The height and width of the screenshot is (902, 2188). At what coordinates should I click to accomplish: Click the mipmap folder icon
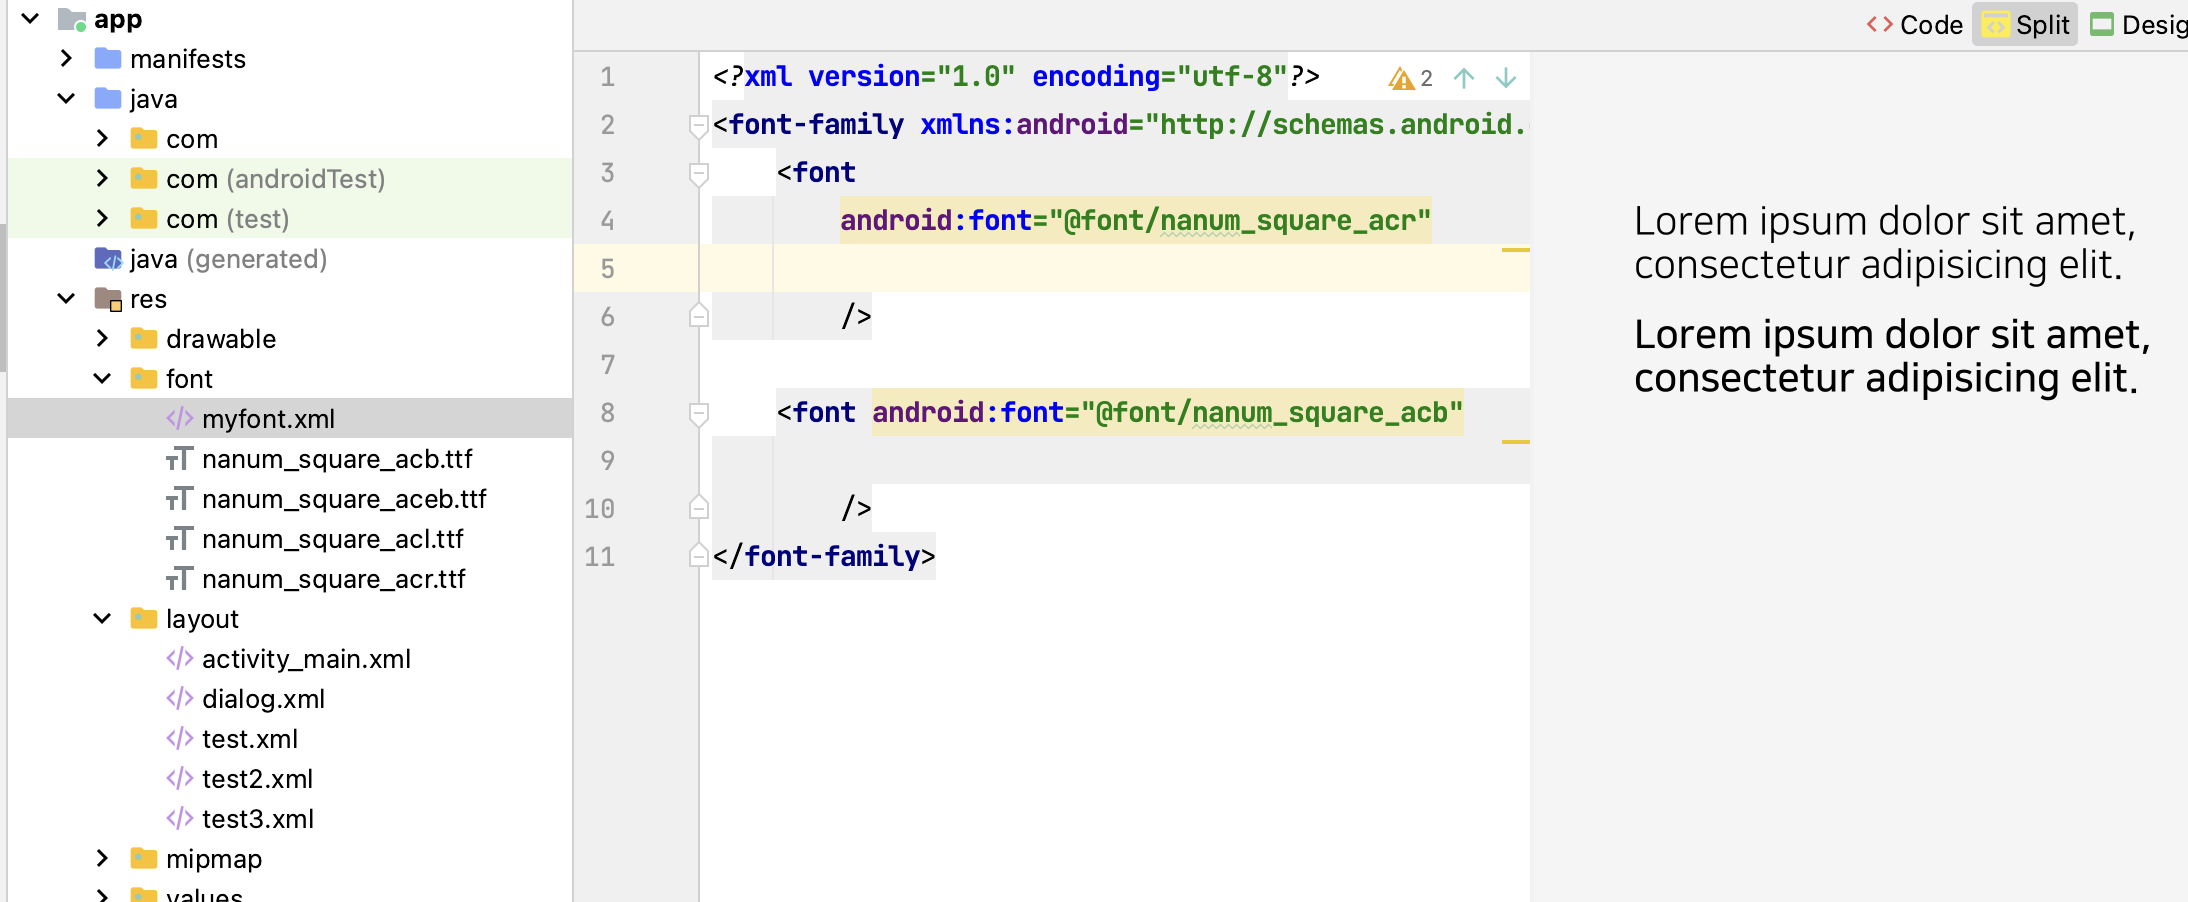[144, 858]
